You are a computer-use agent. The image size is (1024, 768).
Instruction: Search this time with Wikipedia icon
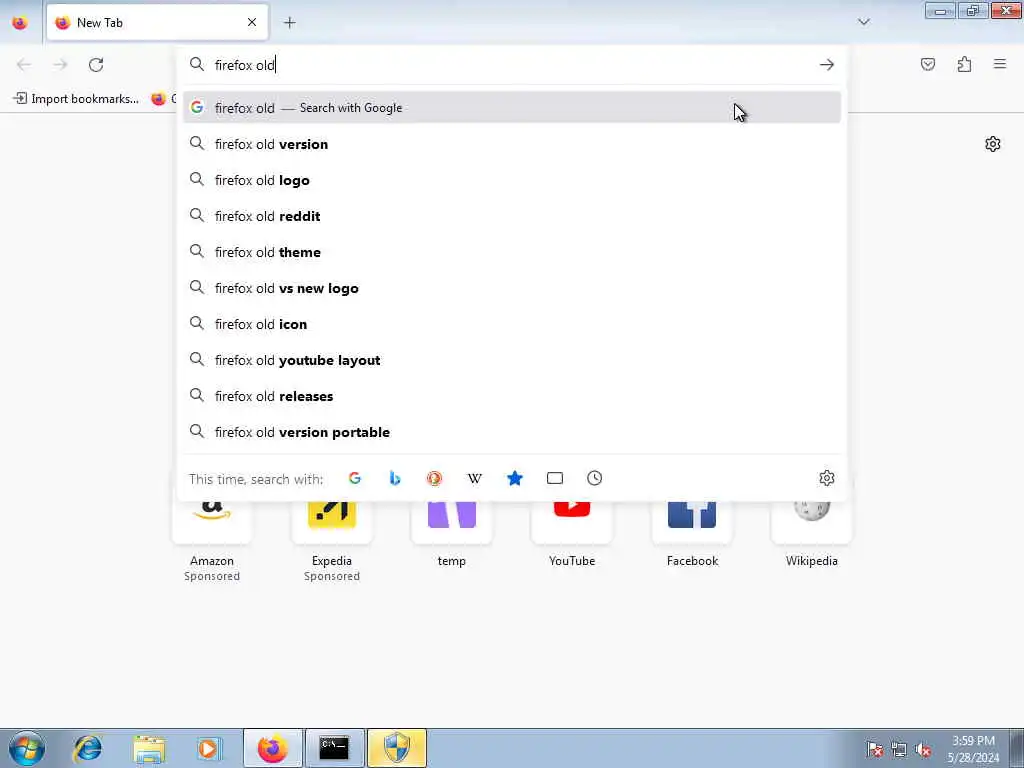[475, 478]
